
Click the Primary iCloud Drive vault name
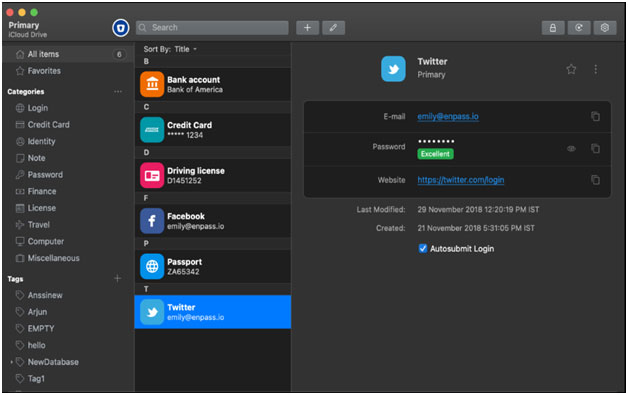28,29
